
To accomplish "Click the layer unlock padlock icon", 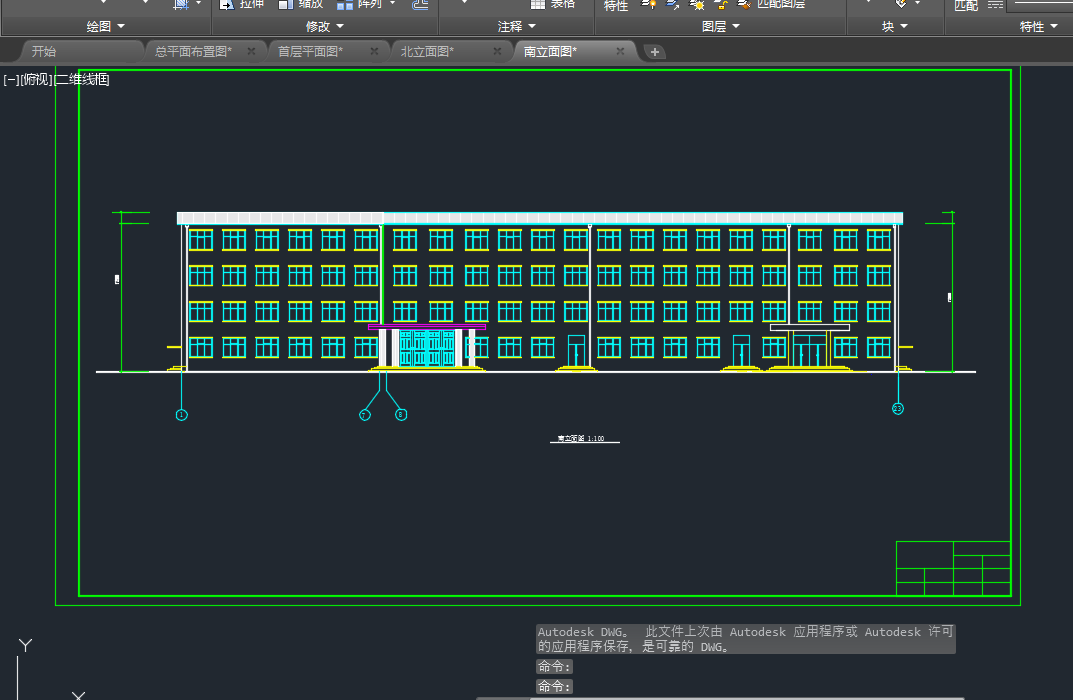I will point(720,4).
